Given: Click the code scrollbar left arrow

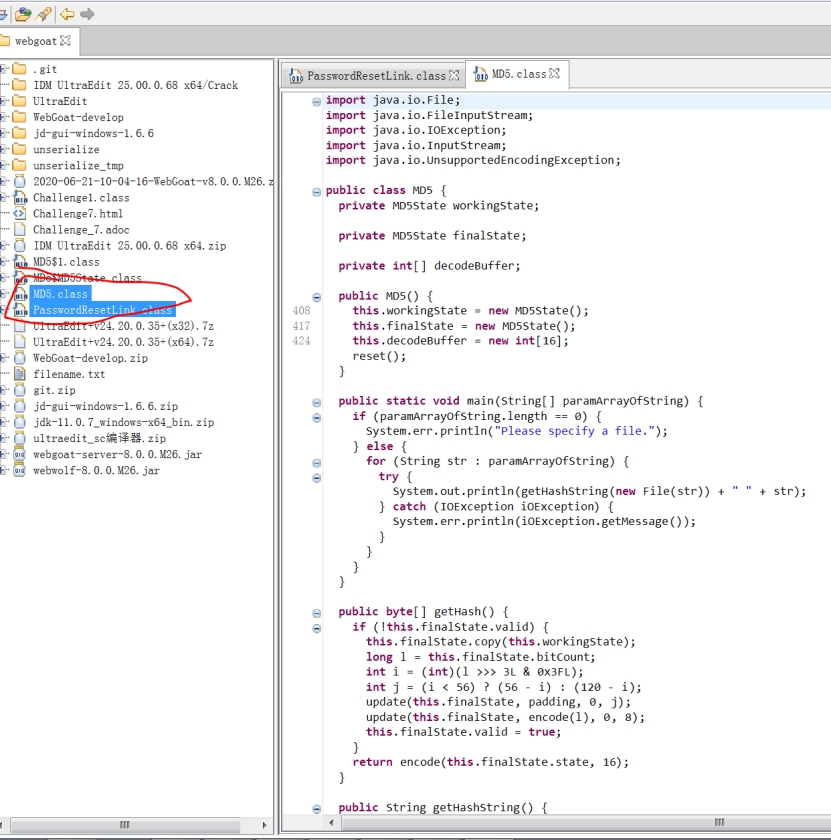Looking at the screenshot, I should pyautogui.click(x=332, y=822).
